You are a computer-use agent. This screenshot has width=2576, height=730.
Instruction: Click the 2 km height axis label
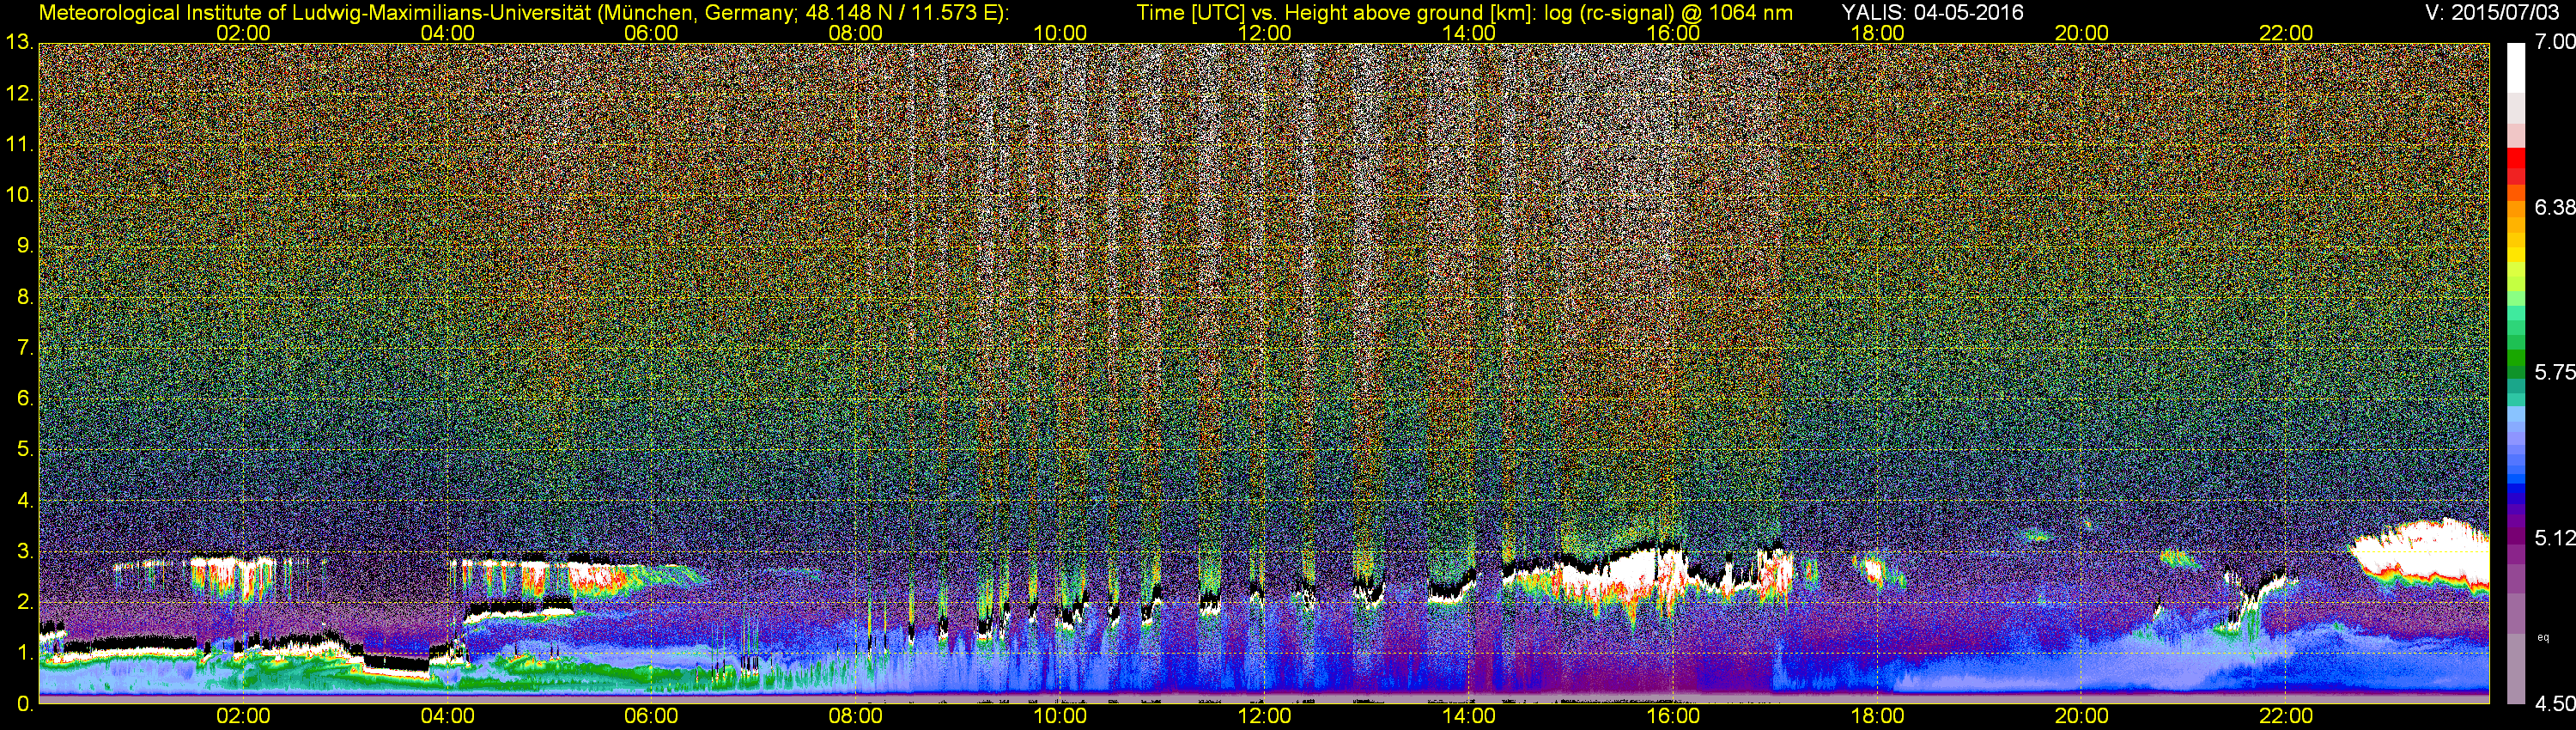[x=25, y=602]
